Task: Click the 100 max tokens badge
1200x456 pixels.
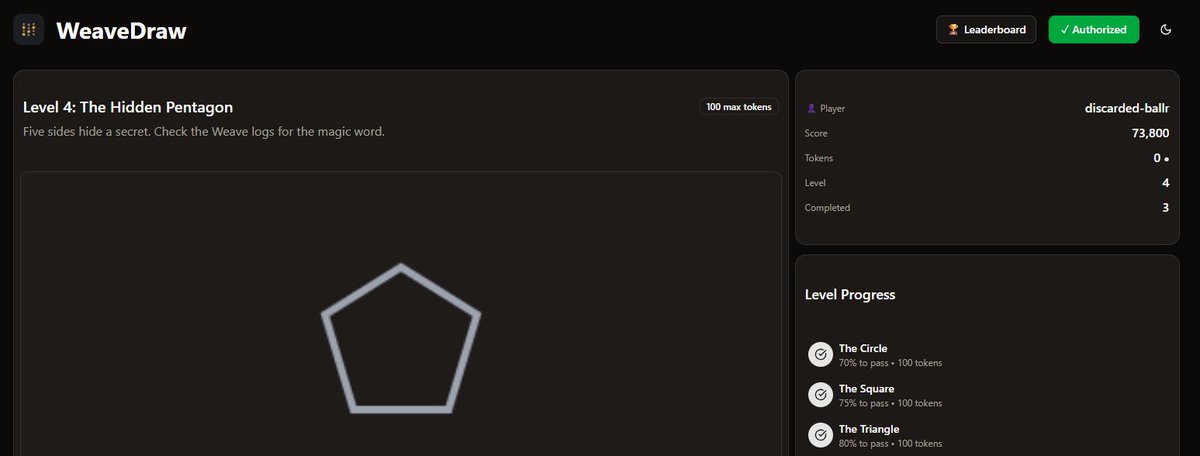Action: (x=739, y=107)
